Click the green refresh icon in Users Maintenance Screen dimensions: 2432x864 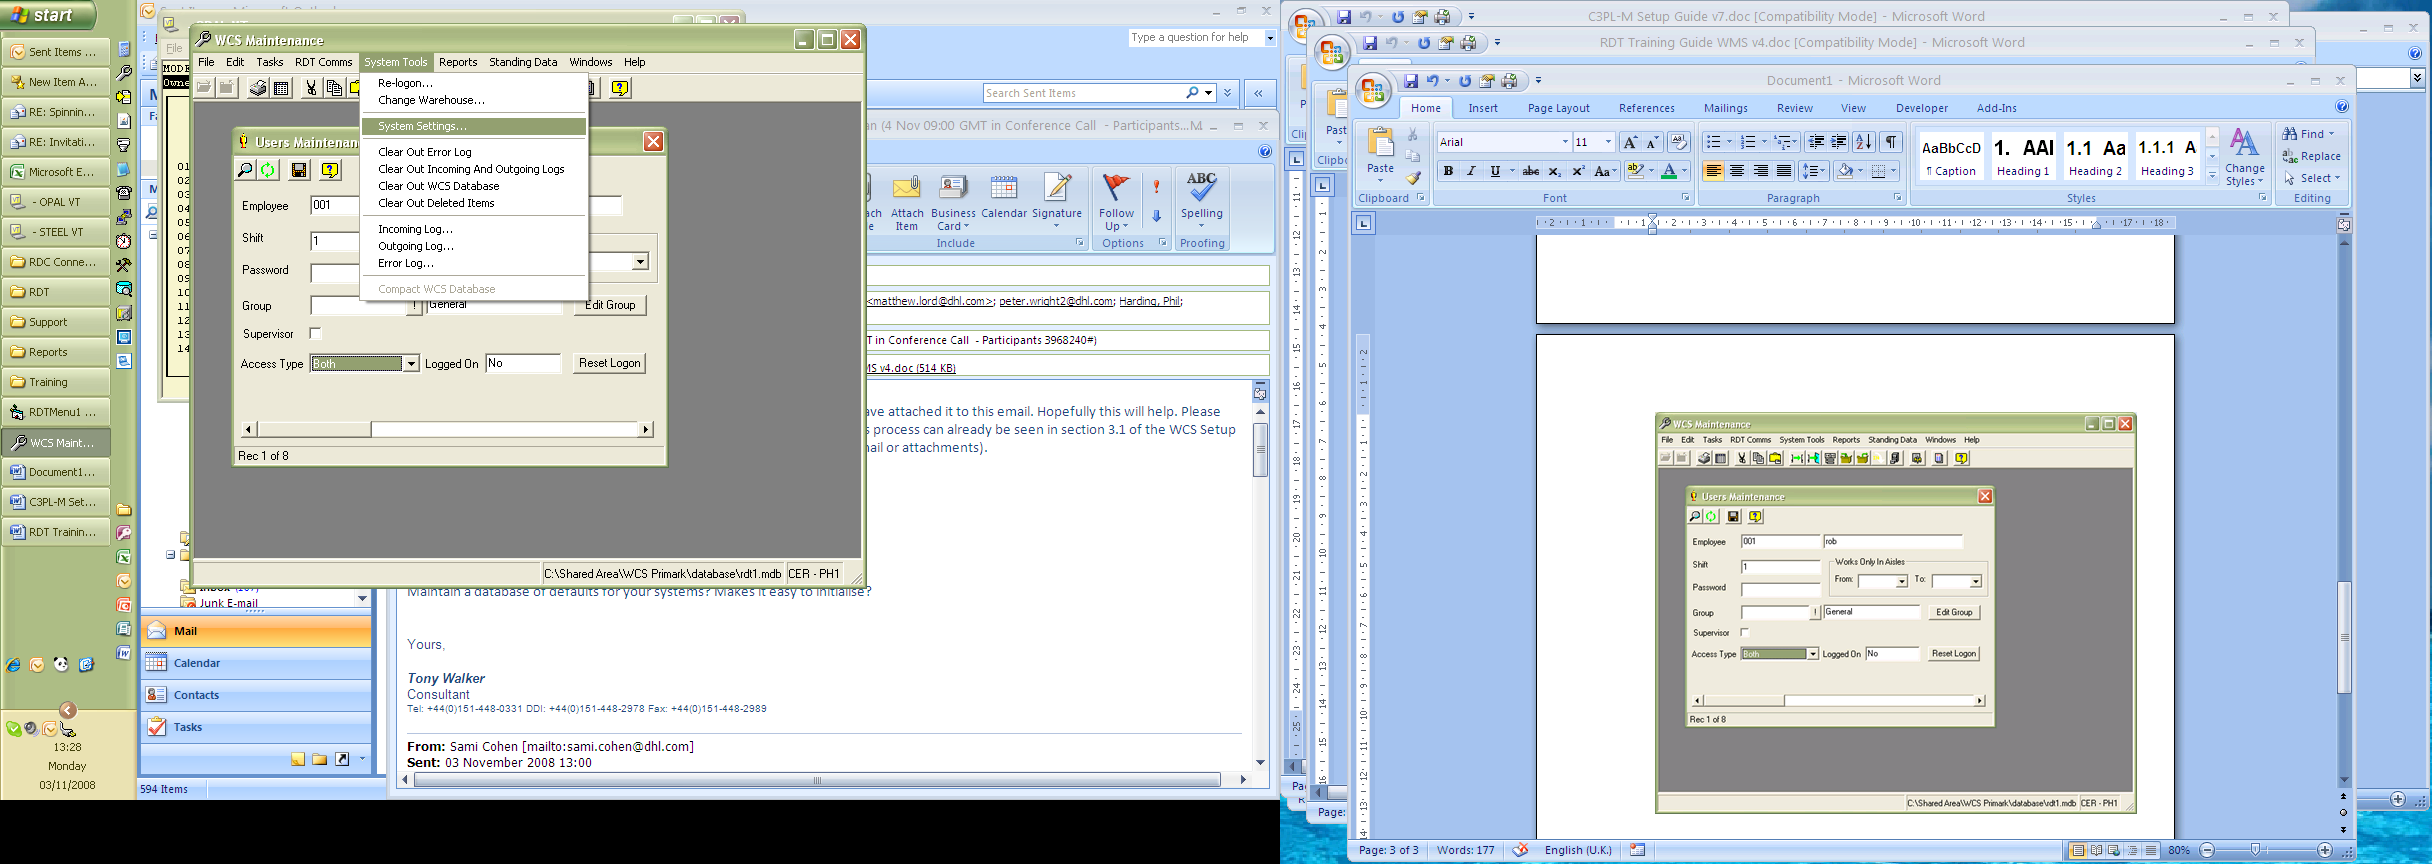click(268, 170)
